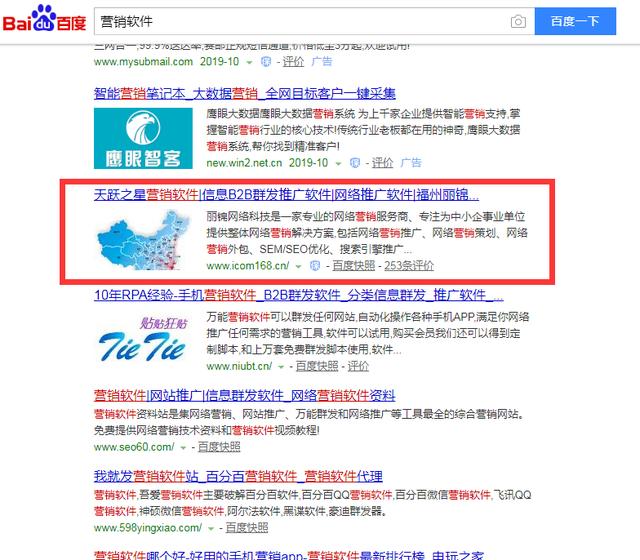Open 我就发营销软件站 result title link
This screenshot has height=560, width=640.
(238, 476)
